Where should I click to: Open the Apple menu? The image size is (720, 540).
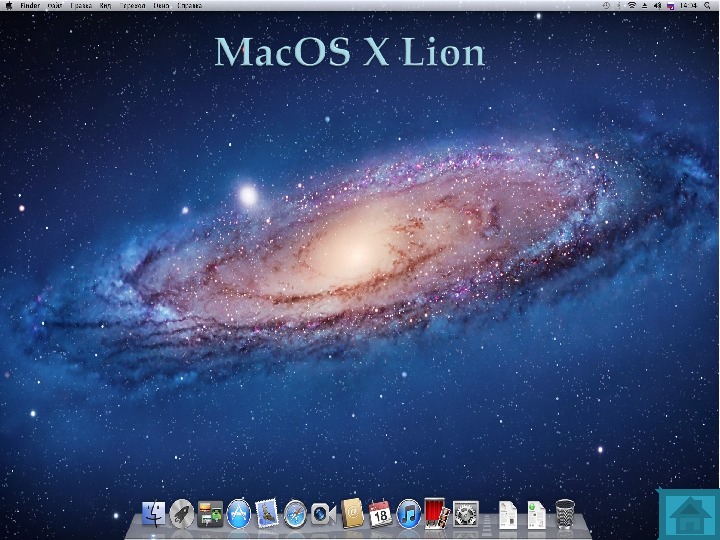click(x=8, y=6)
